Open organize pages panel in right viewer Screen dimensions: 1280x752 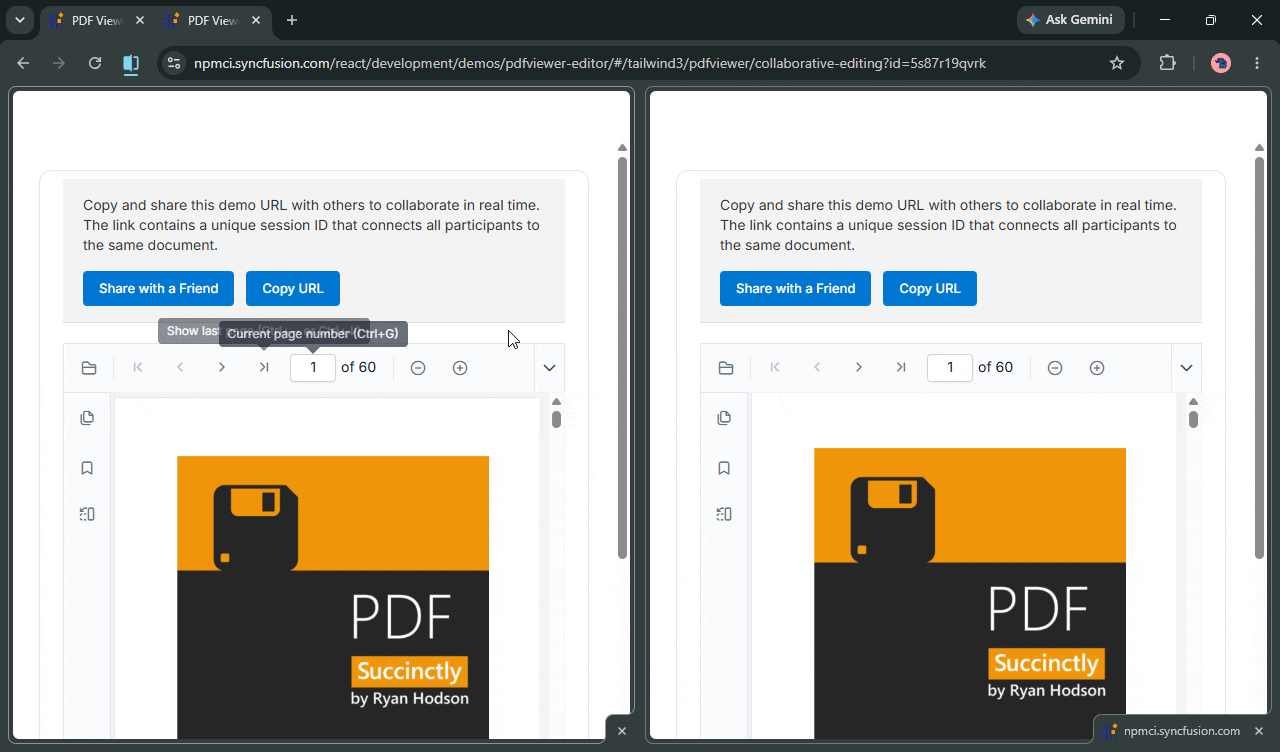point(724,514)
